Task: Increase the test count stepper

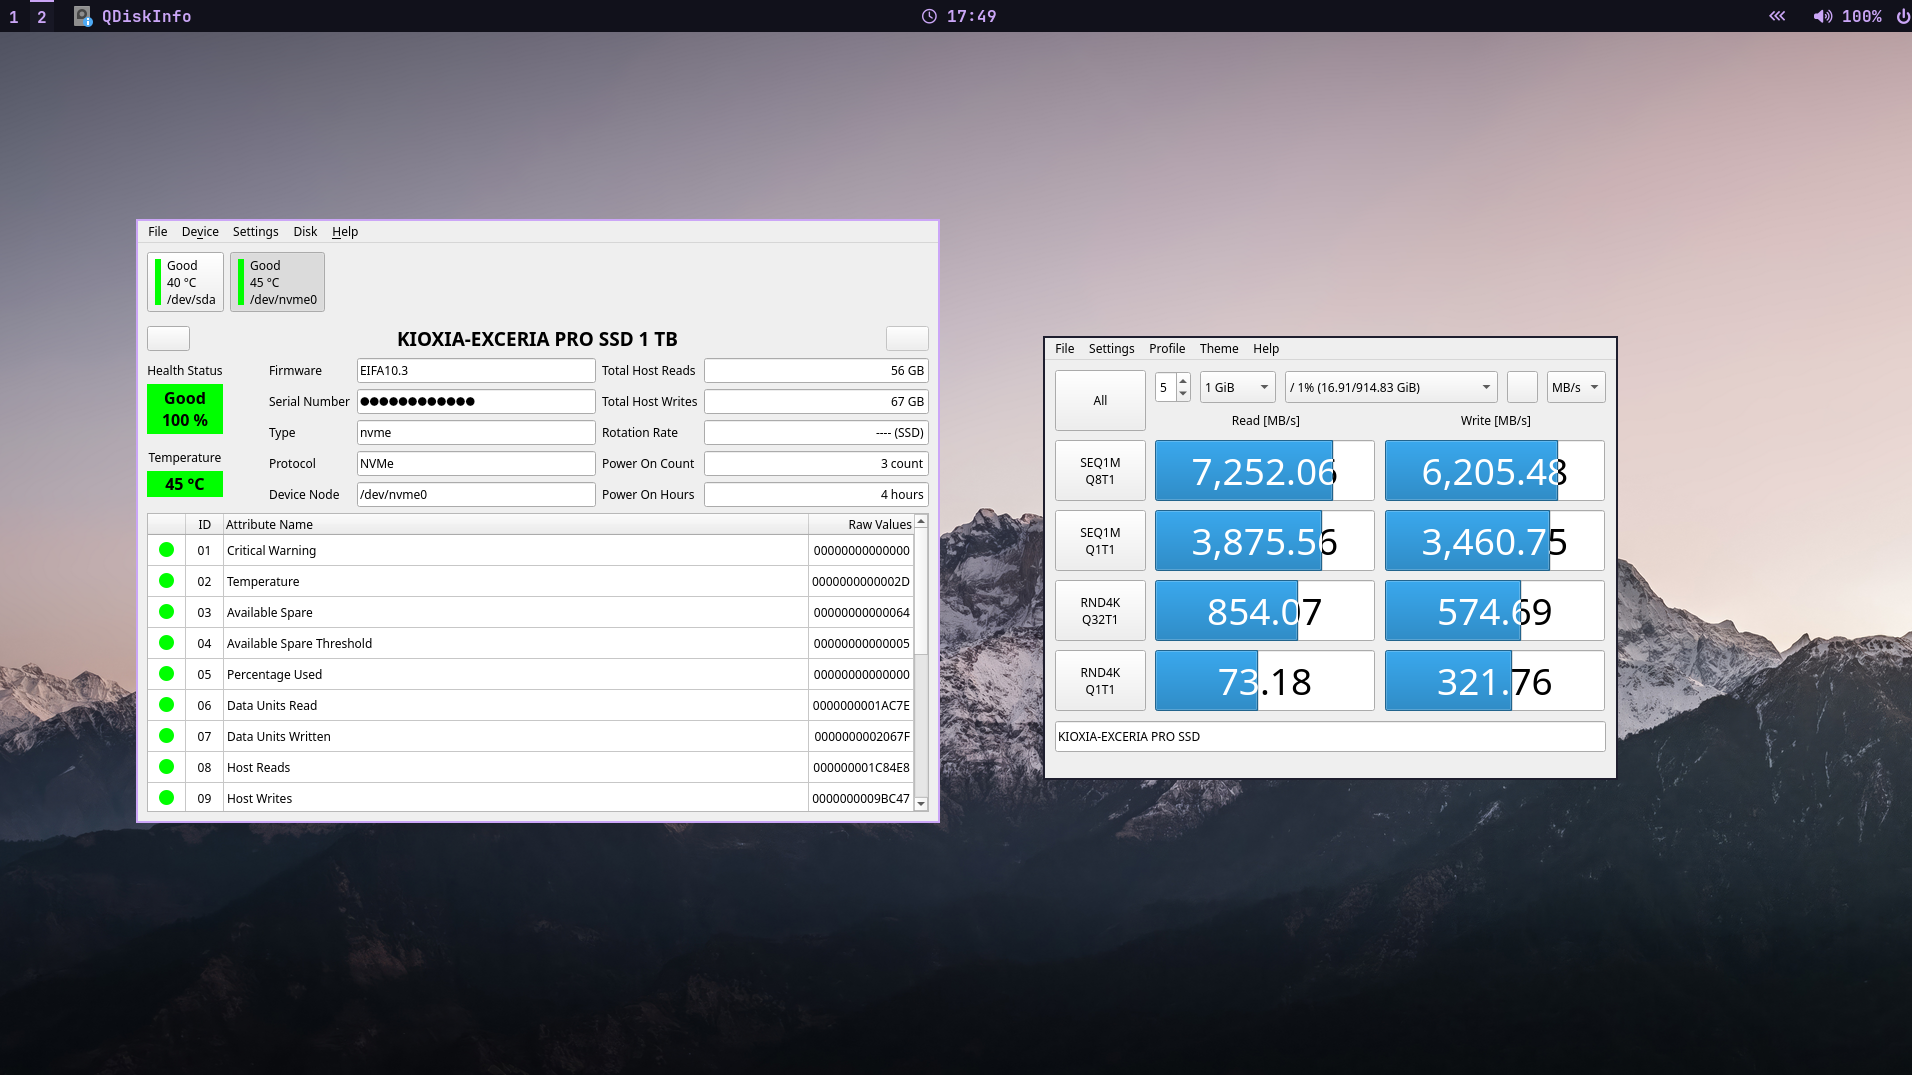Action: pyautogui.click(x=1183, y=381)
